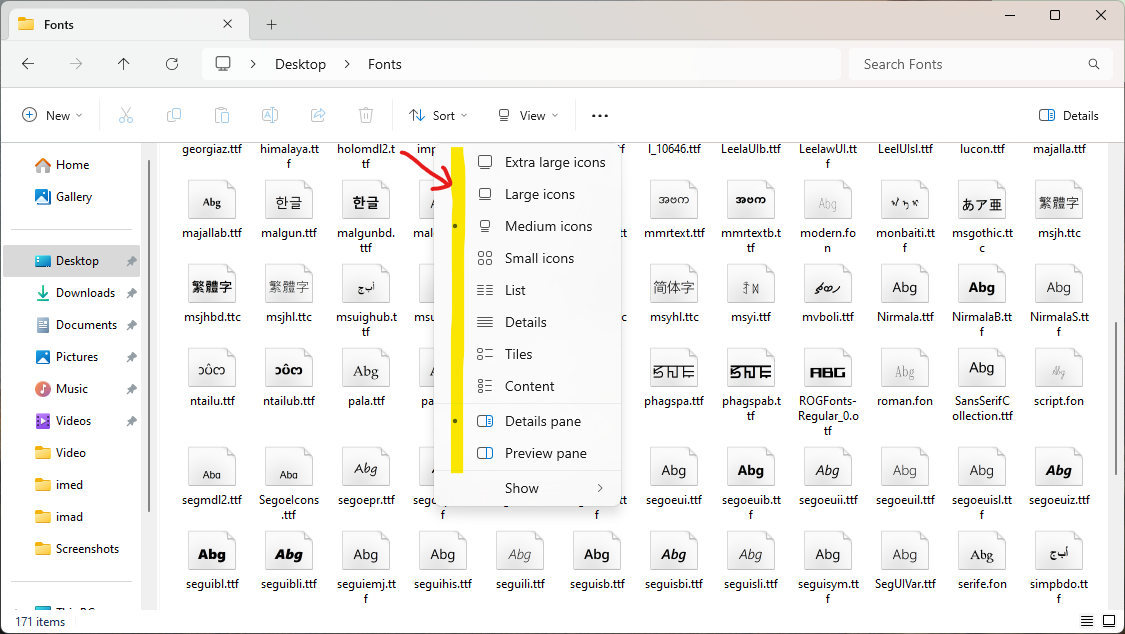This screenshot has height=634, width=1125.
Task: Click the Delete trash icon
Action: (366, 115)
